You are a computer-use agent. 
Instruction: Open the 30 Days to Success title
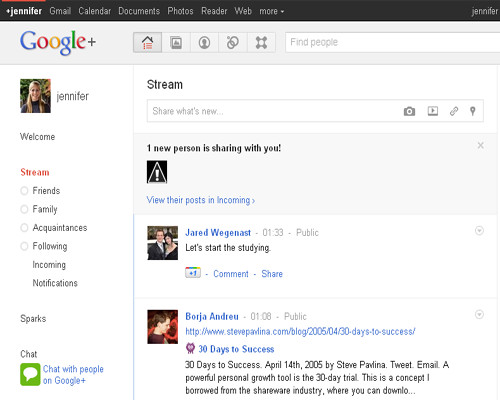[x=236, y=349]
